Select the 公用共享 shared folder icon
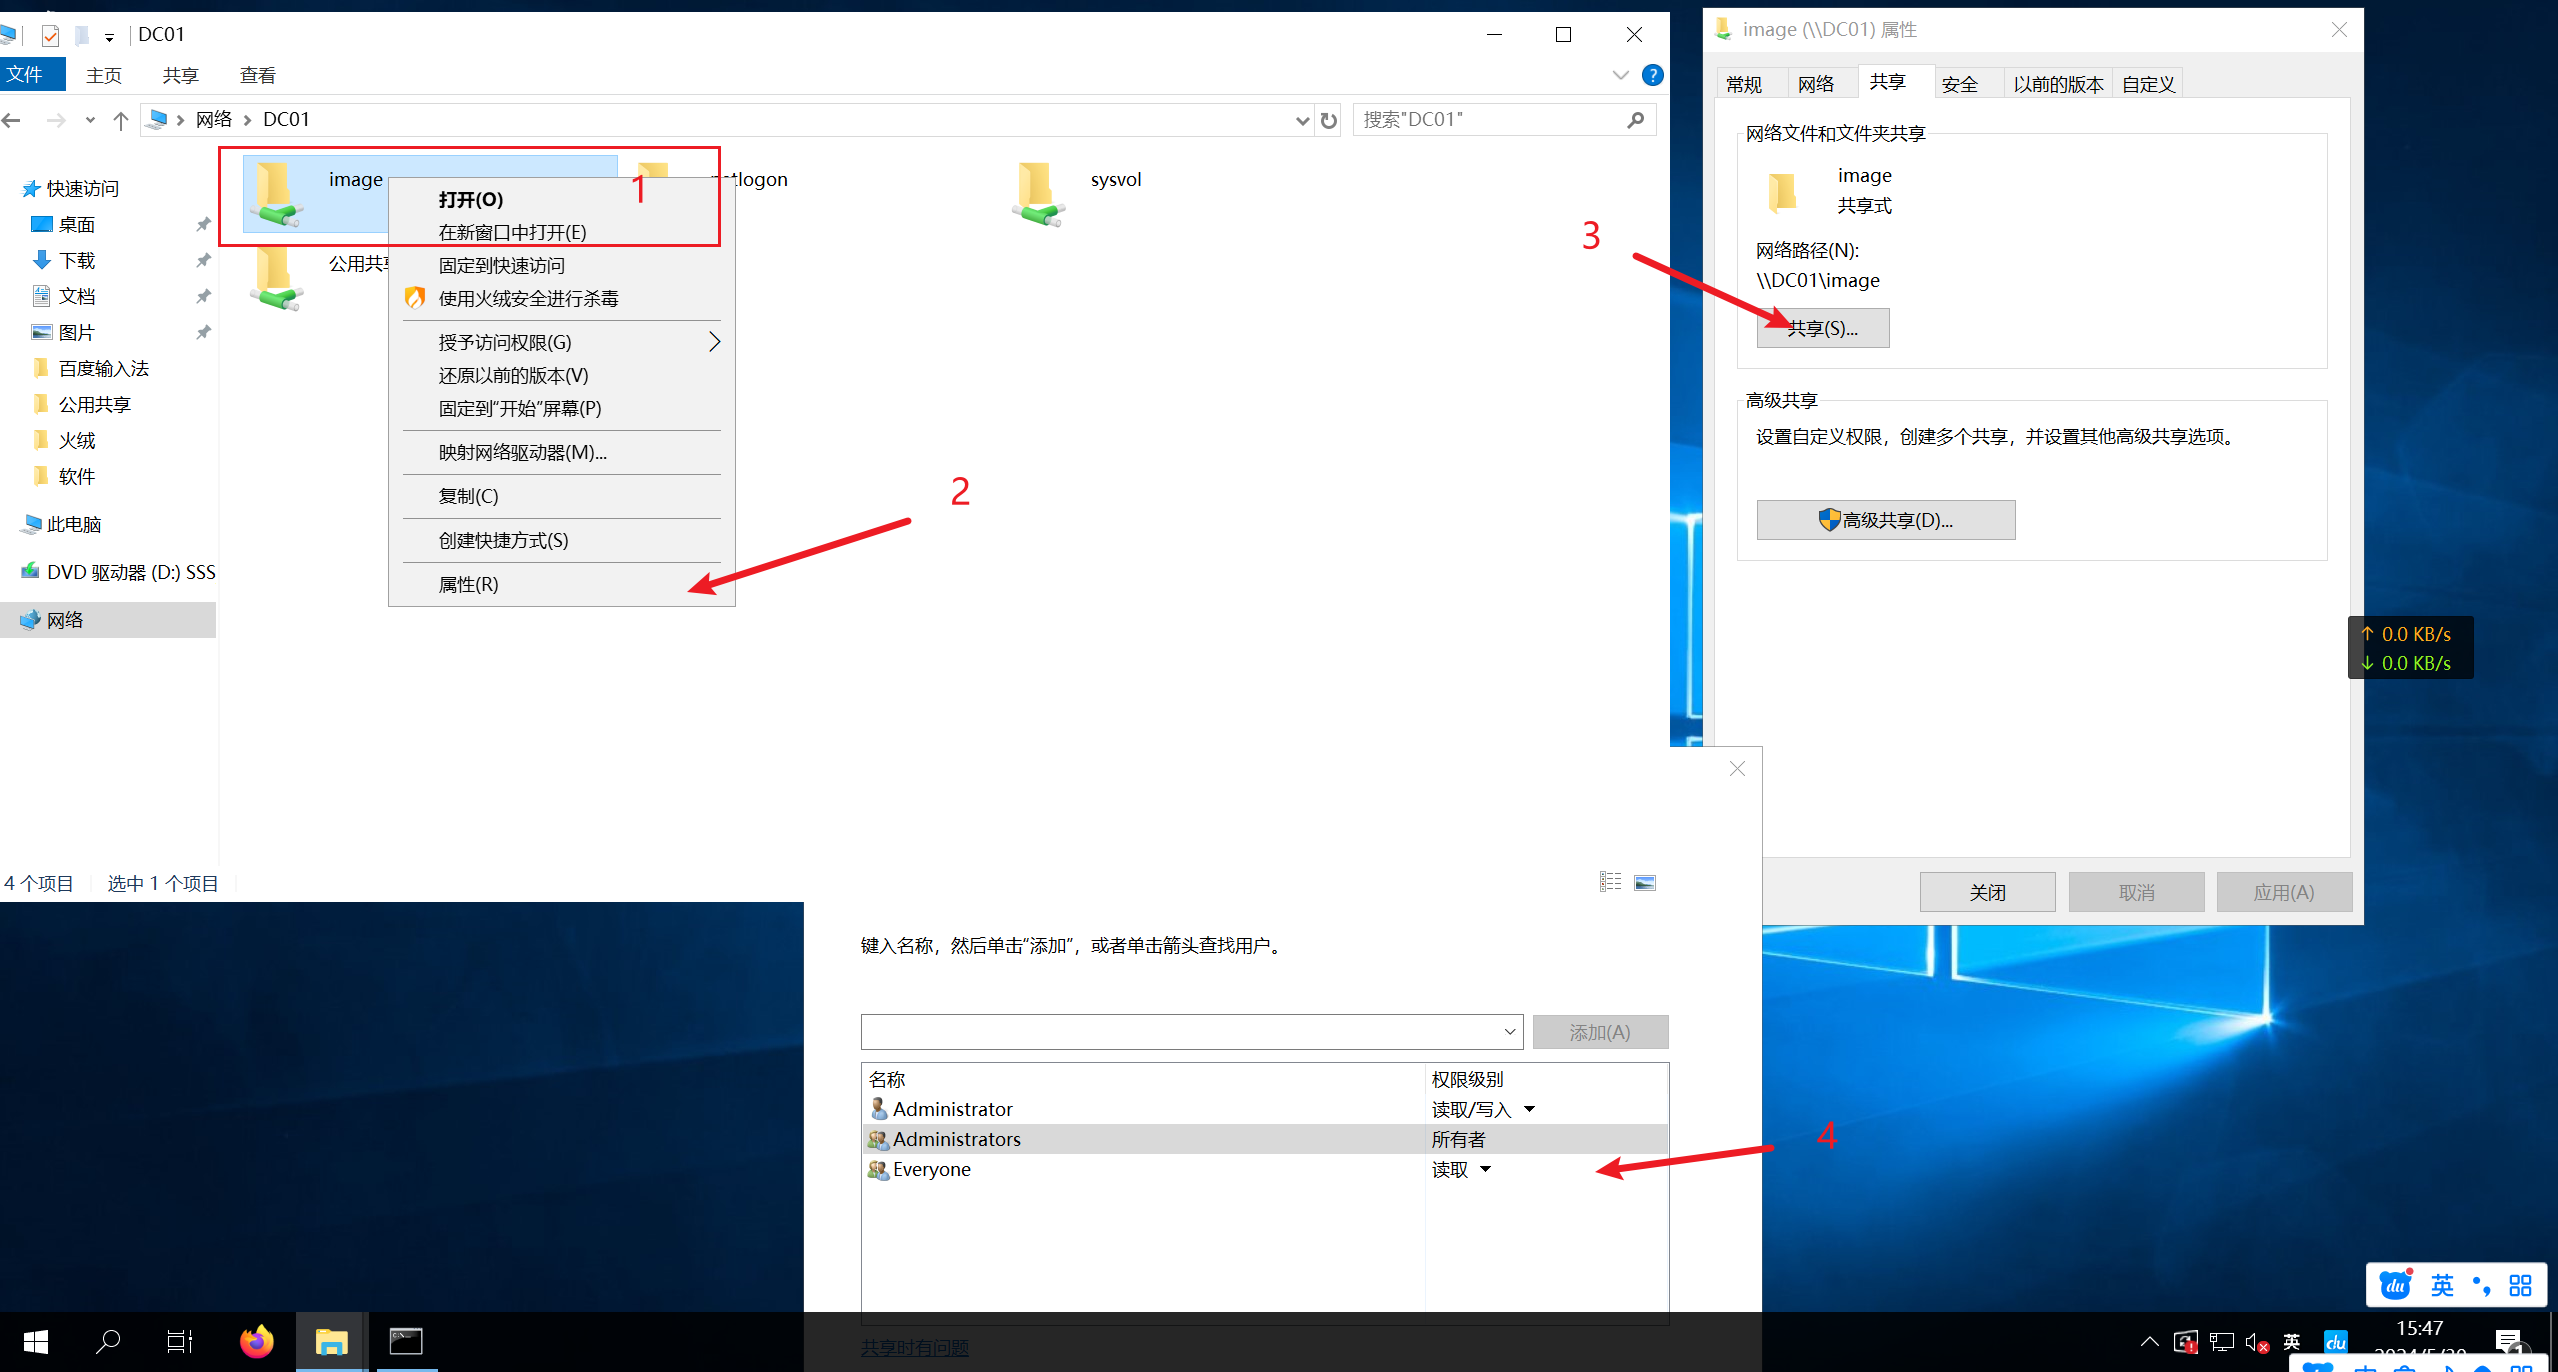Image resolution: width=2558 pixels, height=1372 pixels. point(276,279)
